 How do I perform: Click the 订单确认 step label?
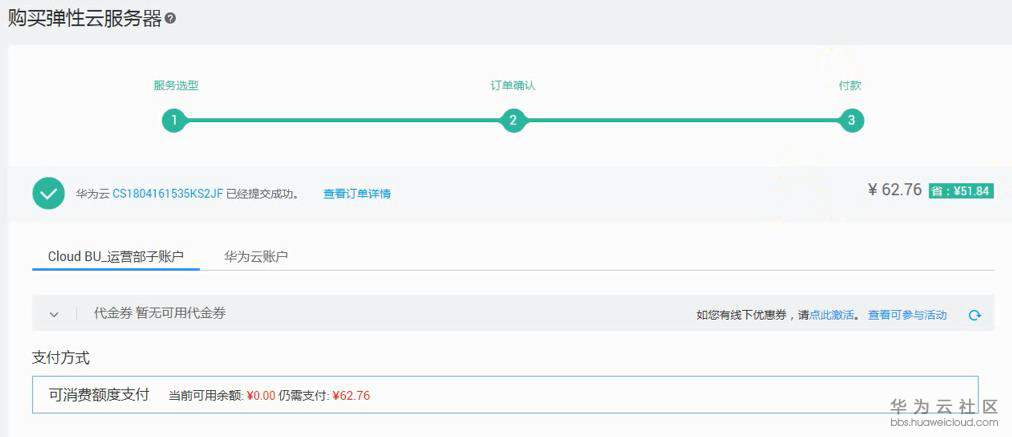pyautogui.click(x=513, y=86)
